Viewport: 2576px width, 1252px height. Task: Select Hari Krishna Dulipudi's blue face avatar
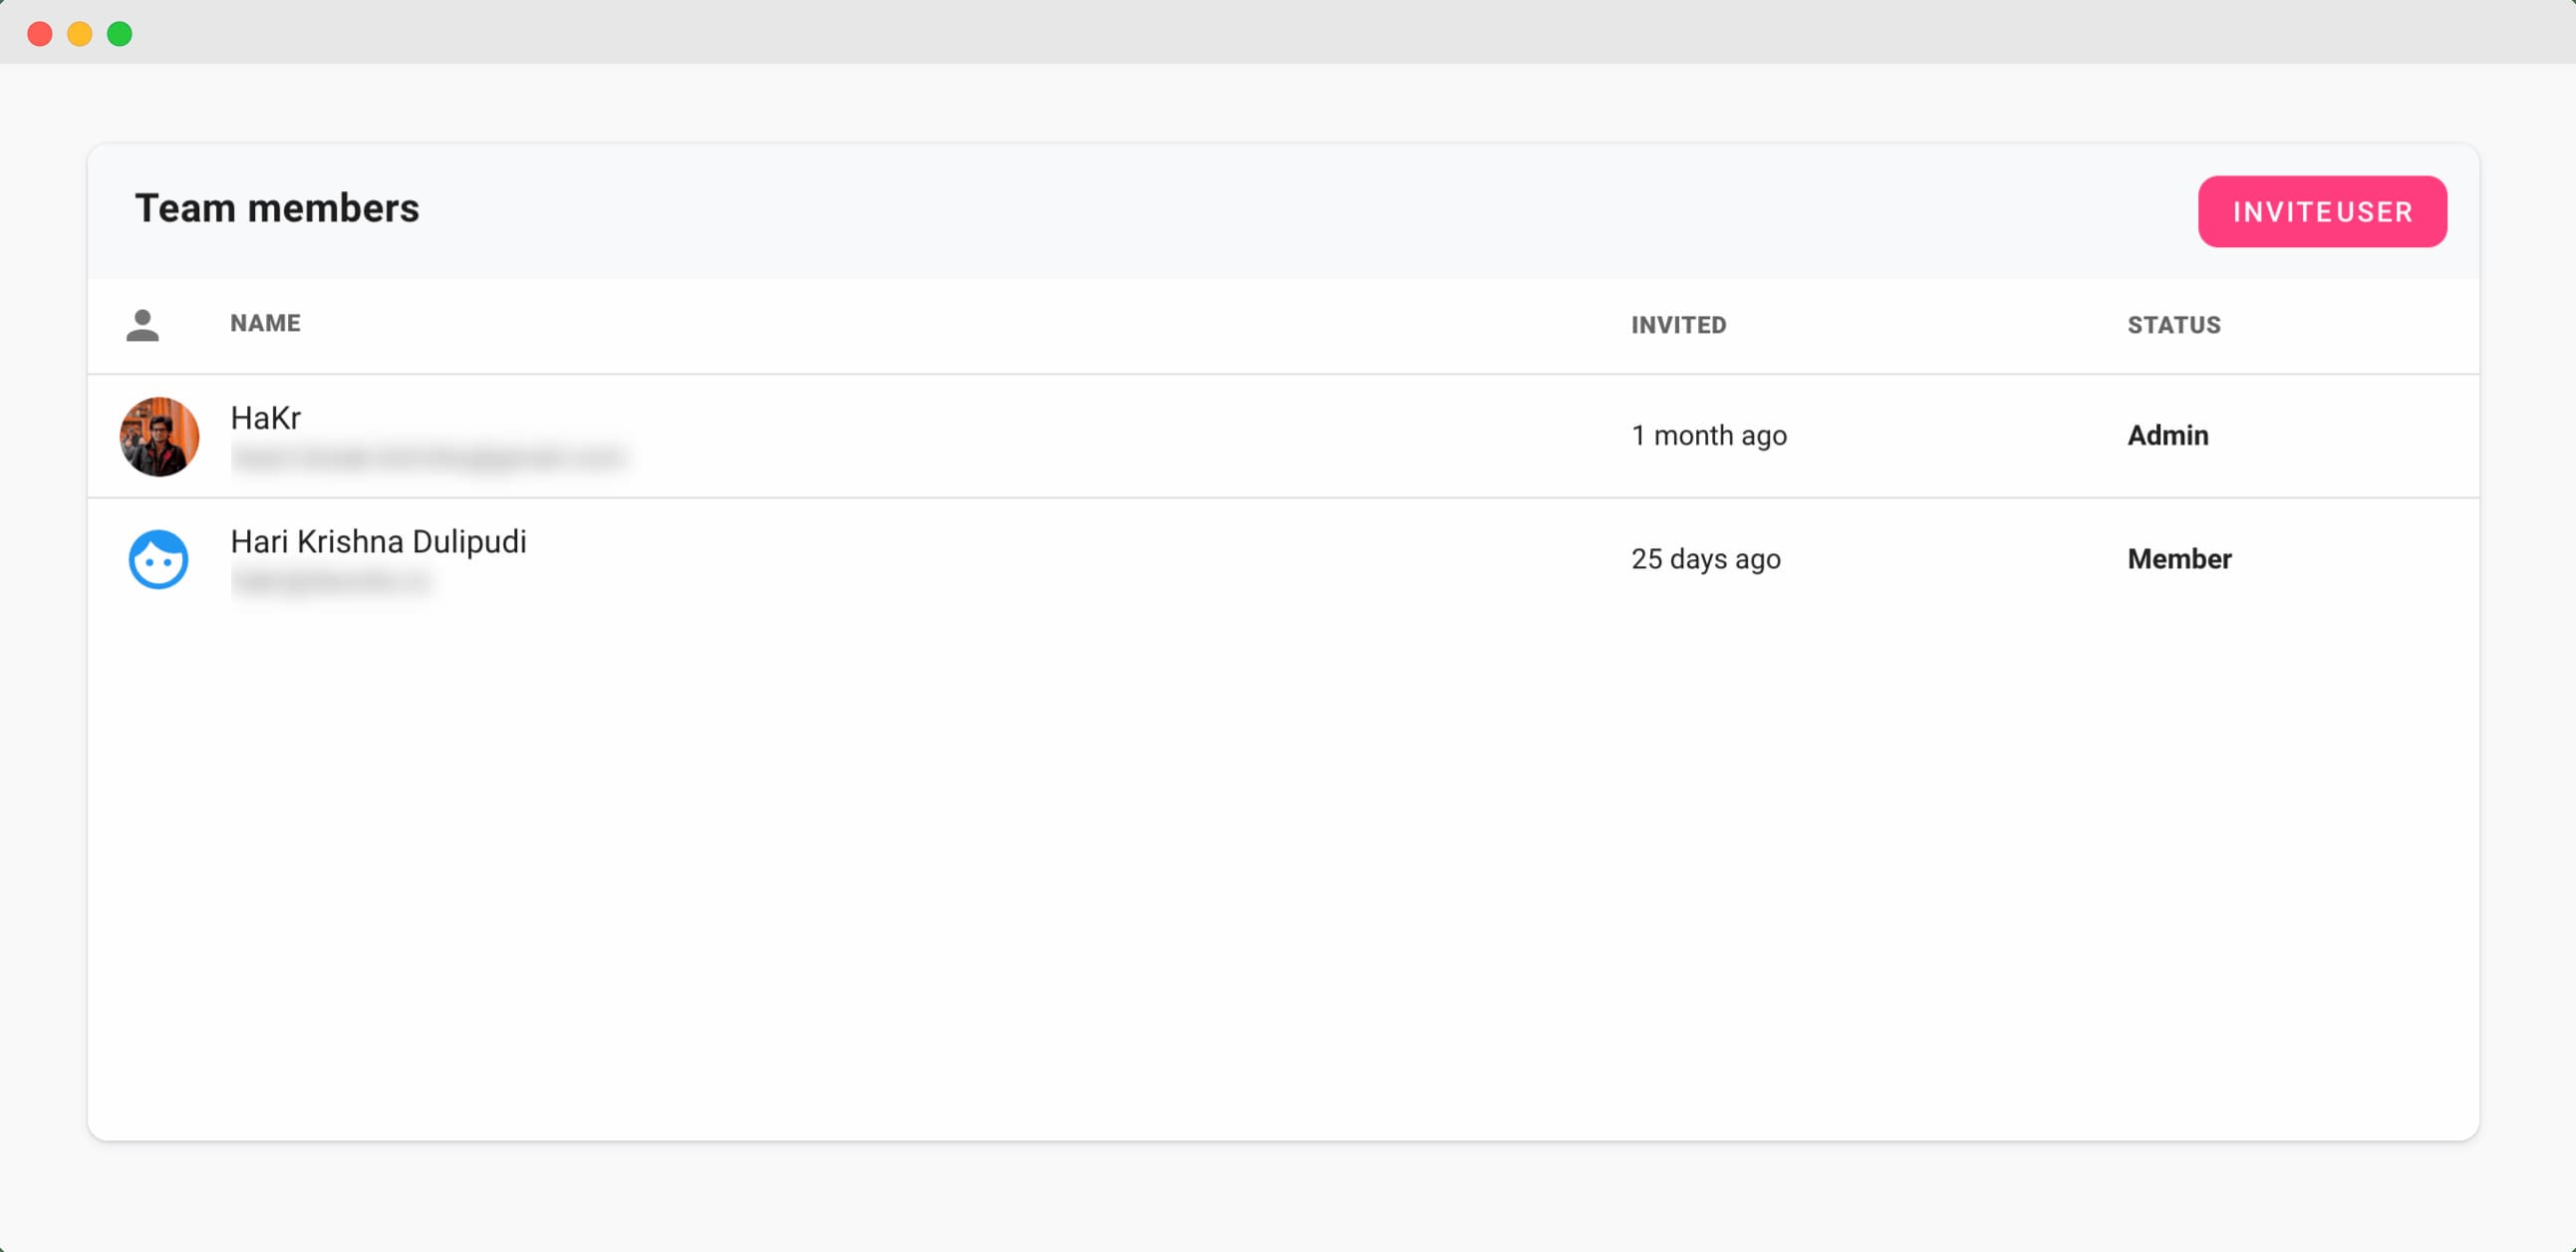tap(159, 559)
